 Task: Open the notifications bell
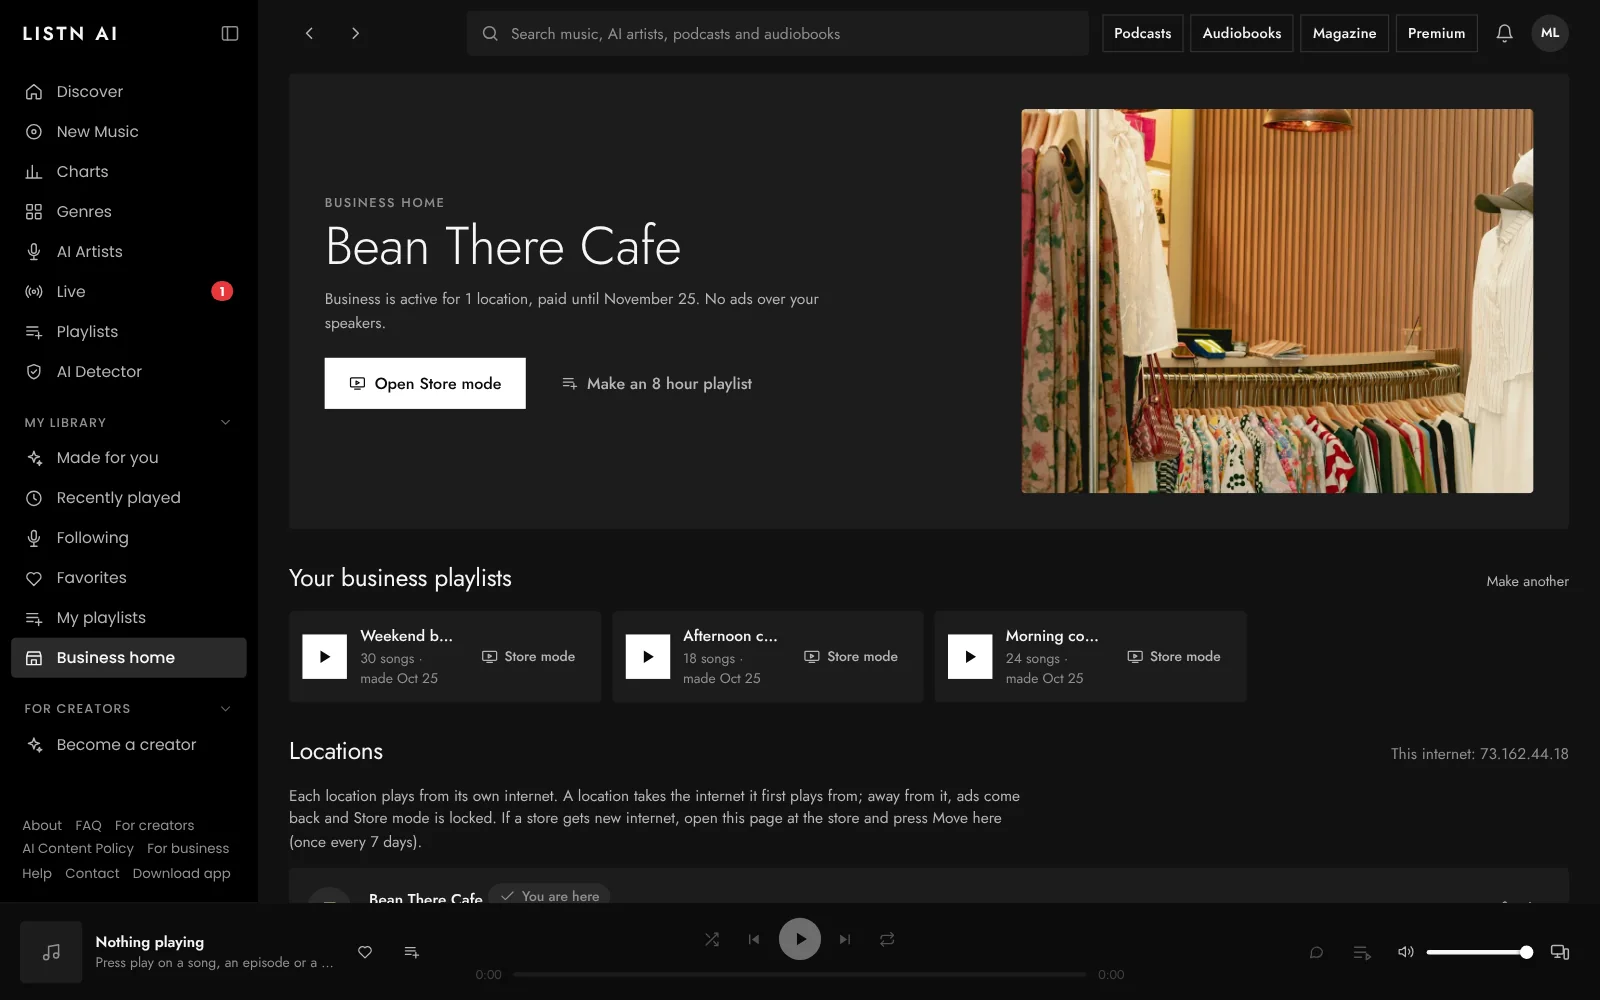coord(1504,33)
